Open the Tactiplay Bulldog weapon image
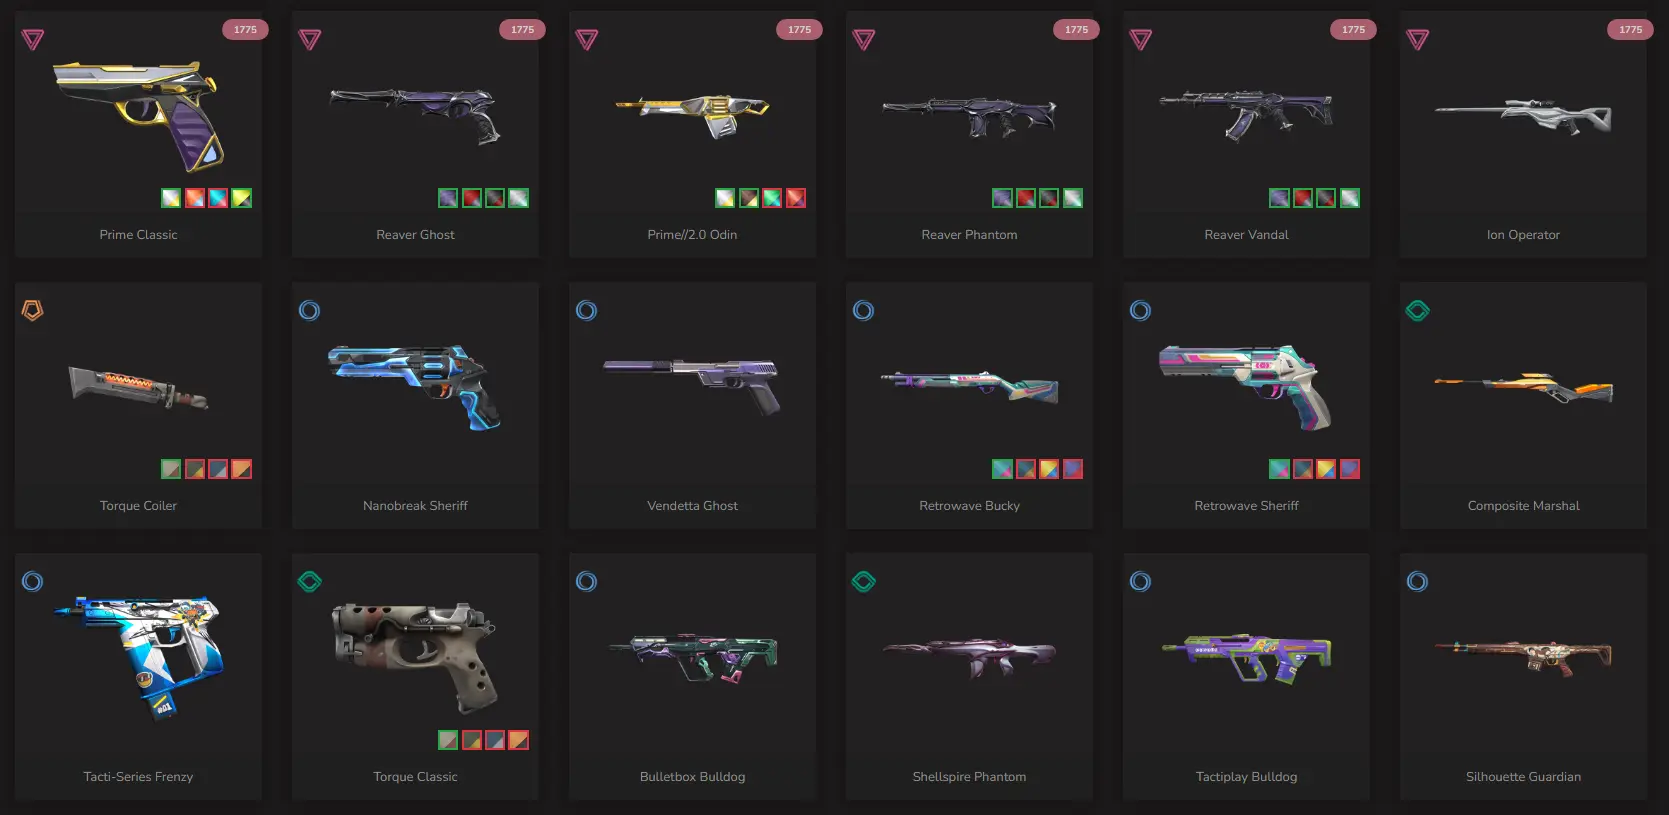Screen dimensions: 1669x815 pos(1246,658)
